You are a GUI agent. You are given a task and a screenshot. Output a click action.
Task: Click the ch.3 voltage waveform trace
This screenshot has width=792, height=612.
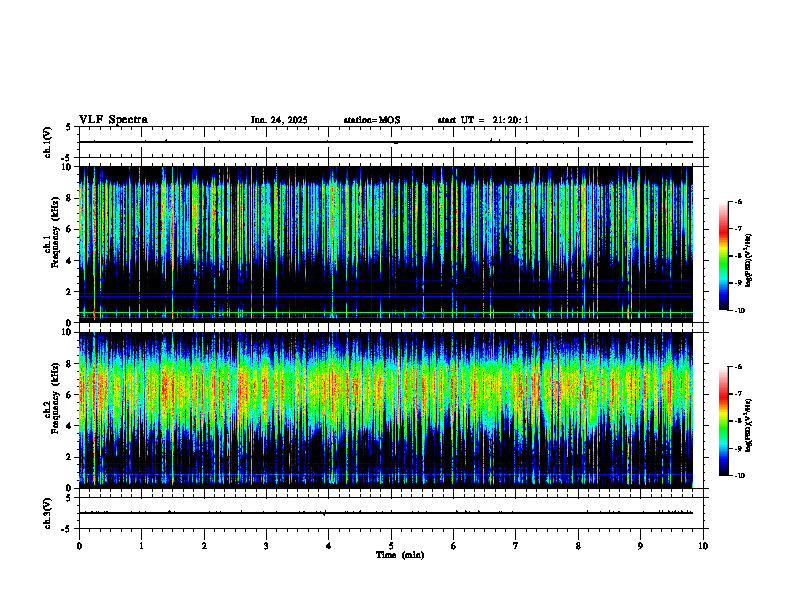click(x=386, y=513)
